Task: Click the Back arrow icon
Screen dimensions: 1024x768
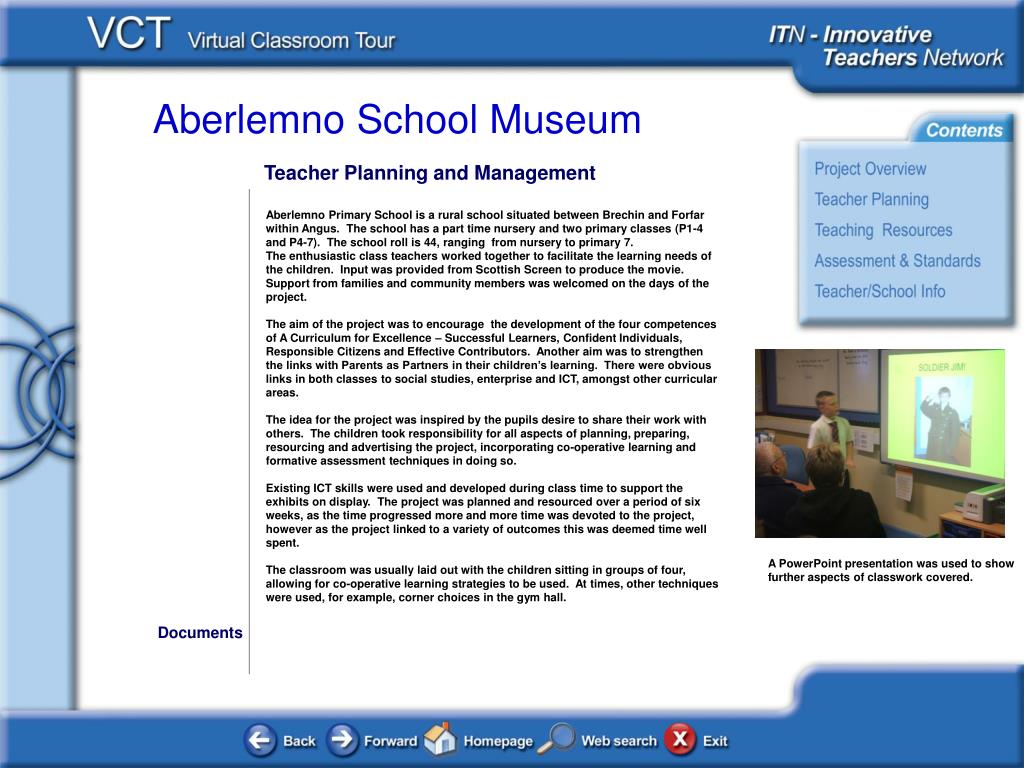Action: pyautogui.click(x=260, y=740)
